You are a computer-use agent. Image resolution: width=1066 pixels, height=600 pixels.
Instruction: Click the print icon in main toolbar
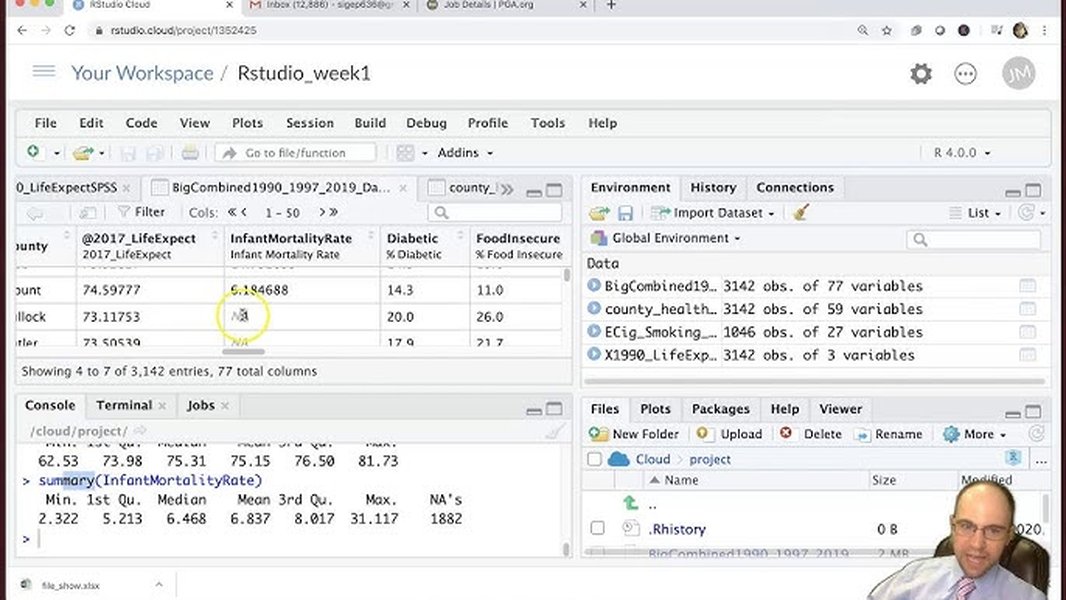[x=190, y=153]
